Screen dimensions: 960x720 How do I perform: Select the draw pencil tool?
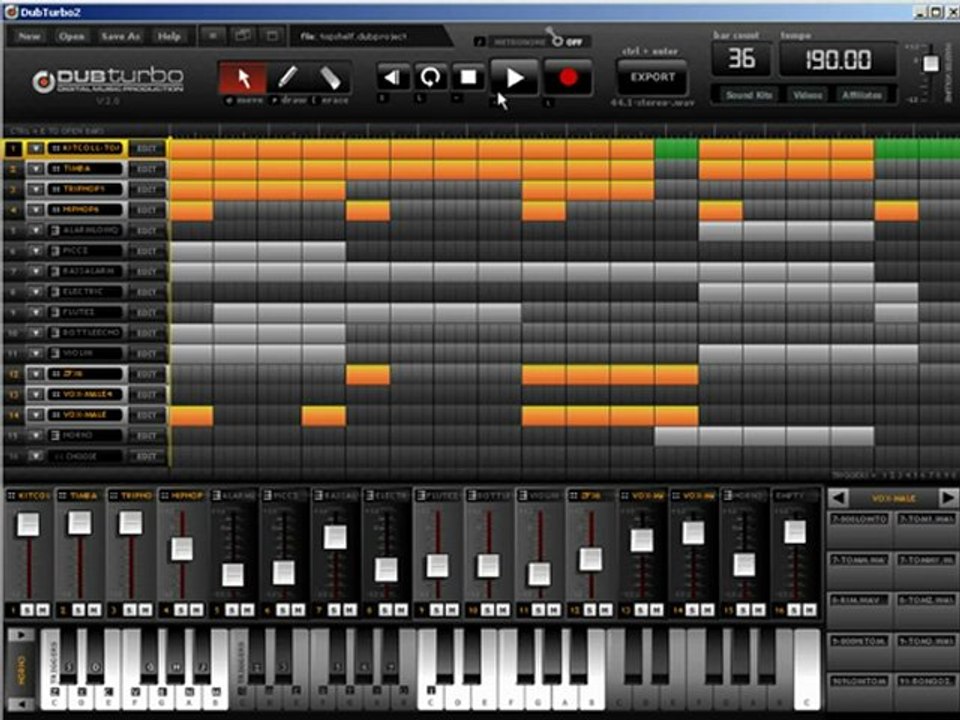287,78
